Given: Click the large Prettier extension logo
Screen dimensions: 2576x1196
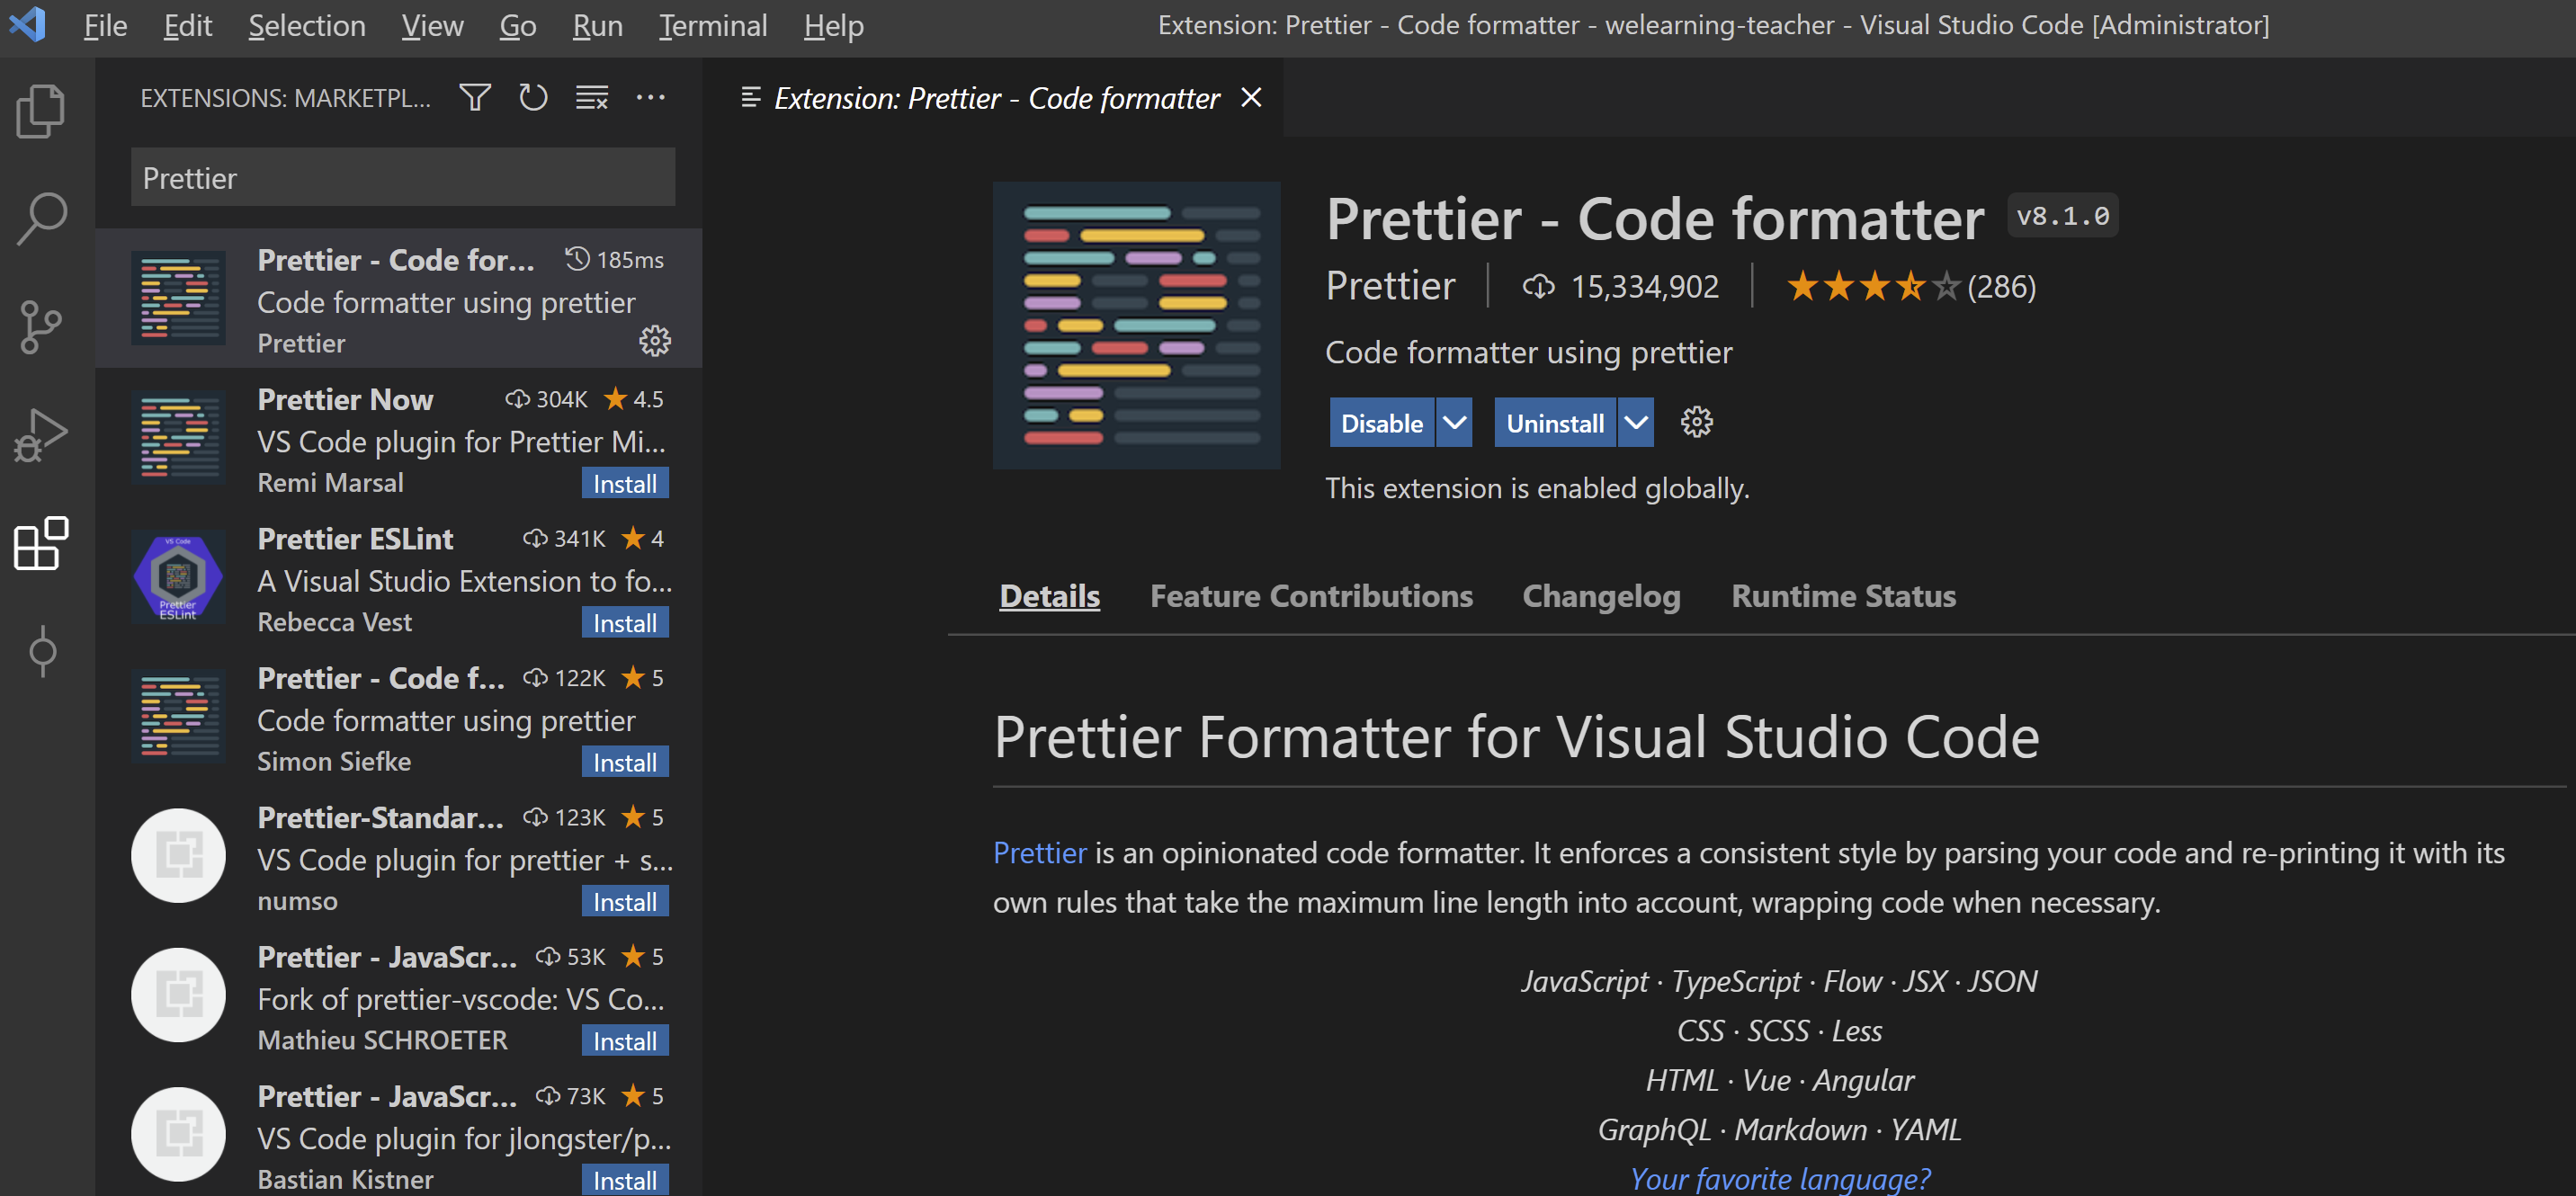Looking at the screenshot, I should point(1137,326).
